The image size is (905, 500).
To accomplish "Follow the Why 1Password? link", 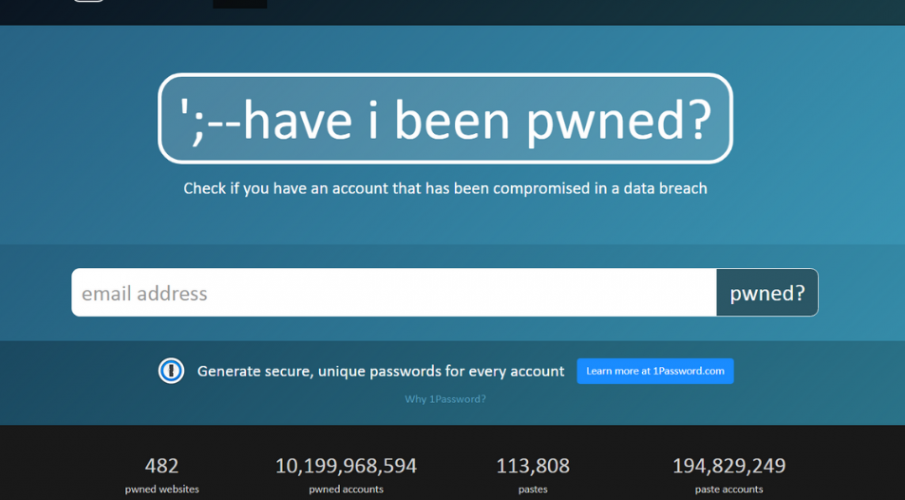I will (x=446, y=399).
